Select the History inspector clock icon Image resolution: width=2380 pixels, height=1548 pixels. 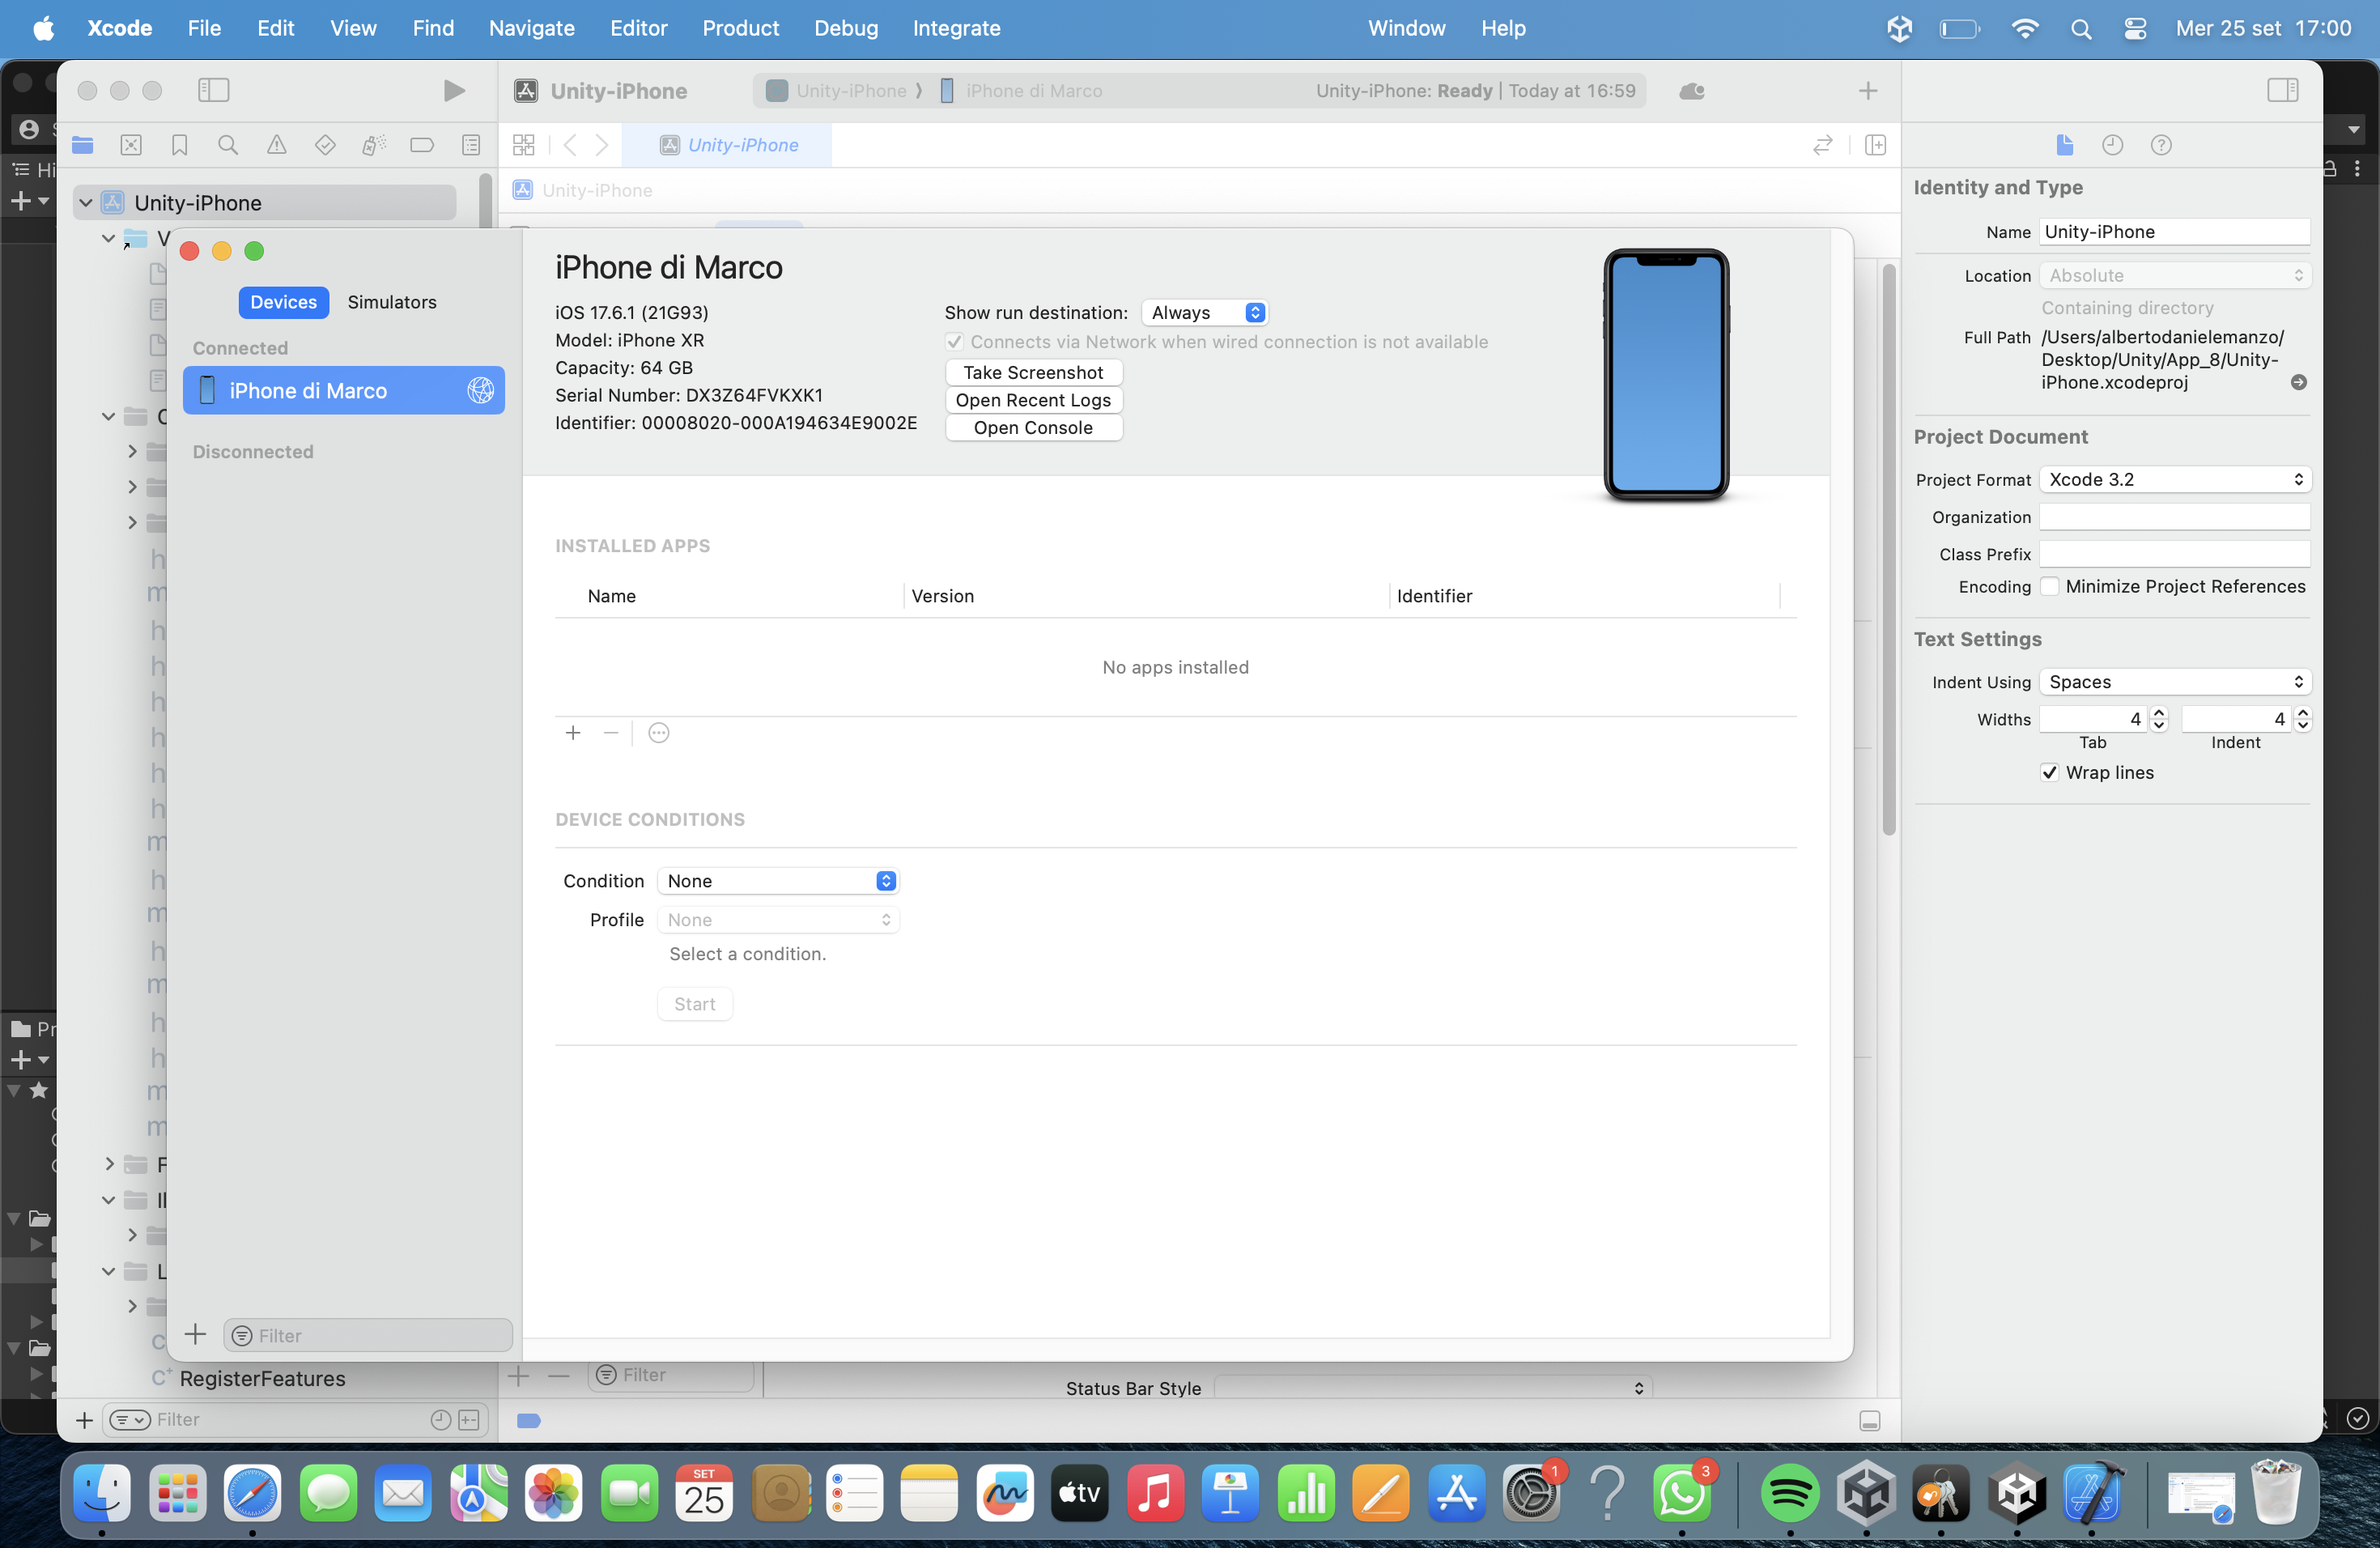tap(2113, 145)
